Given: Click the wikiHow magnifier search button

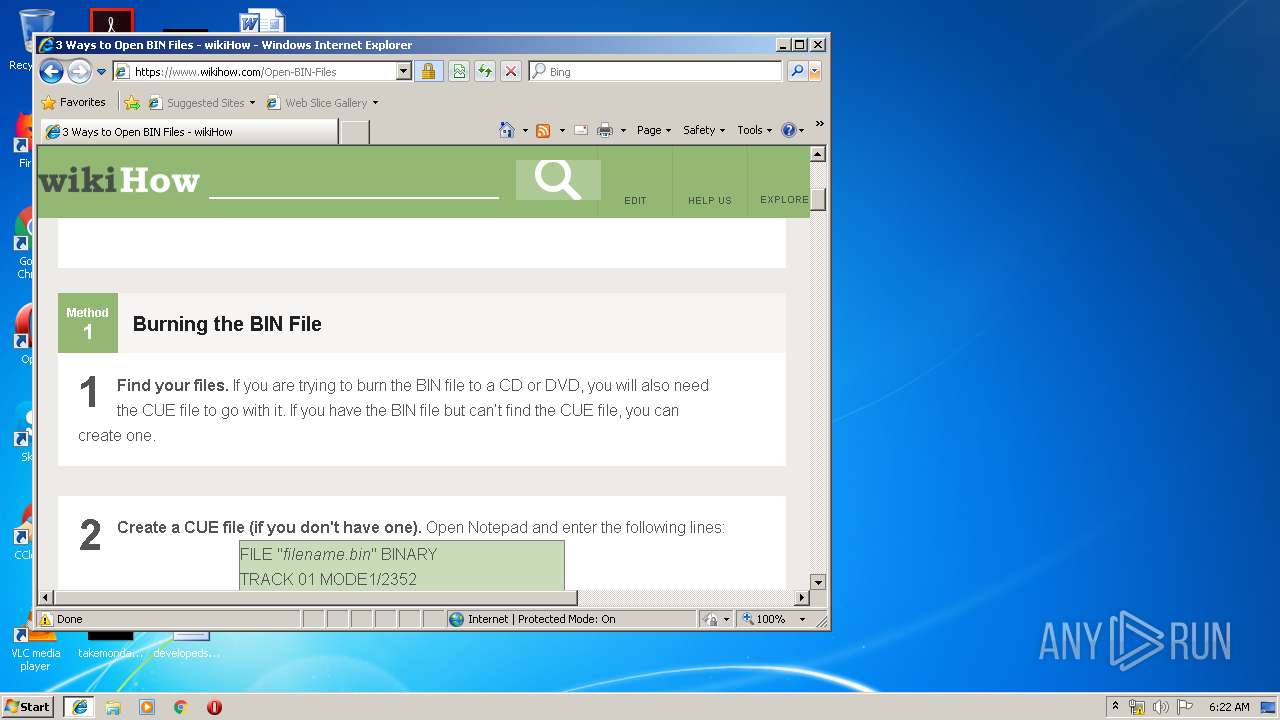Looking at the screenshot, I should [557, 180].
